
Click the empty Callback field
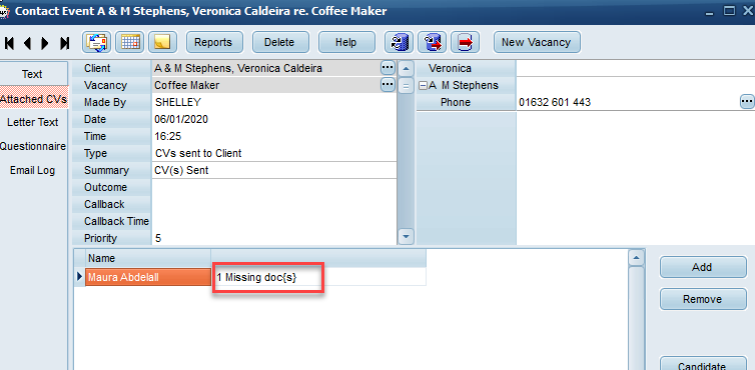click(274, 204)
